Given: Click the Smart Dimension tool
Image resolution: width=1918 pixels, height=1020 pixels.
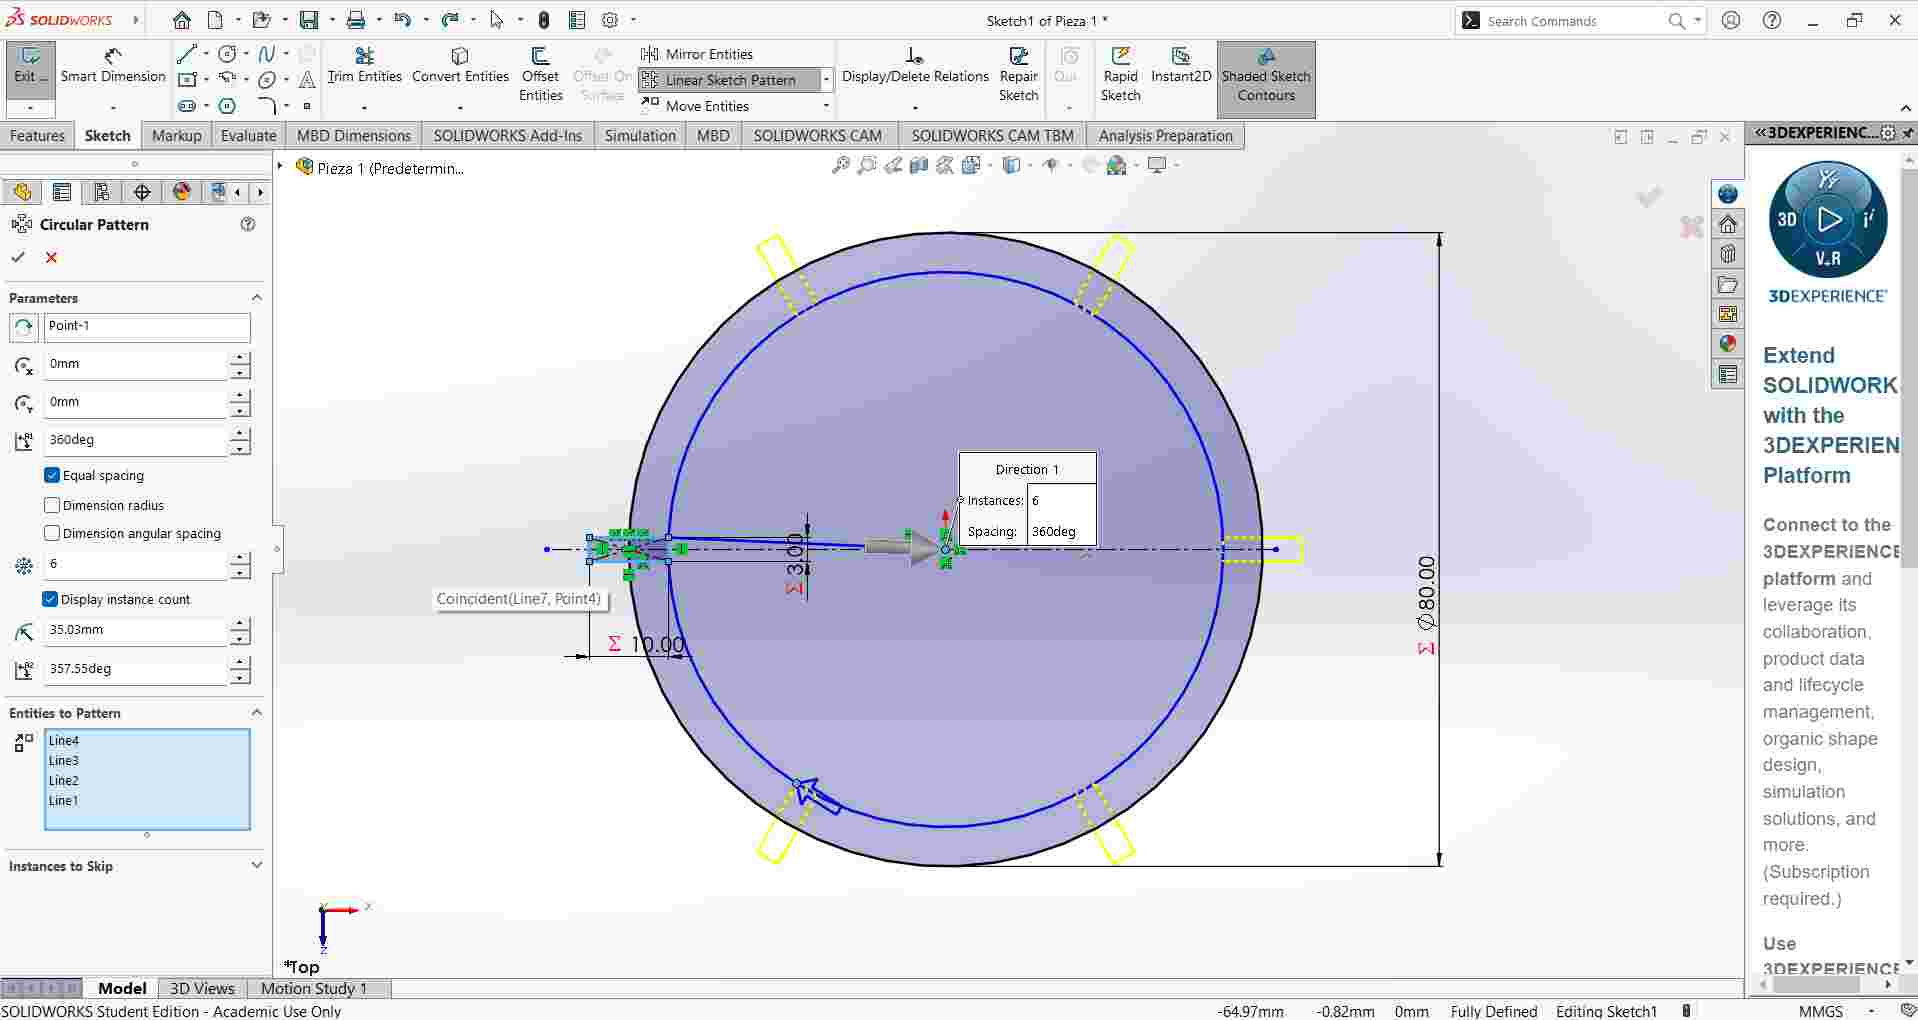Looking at the screenshot, I should [x=113, y=66].
